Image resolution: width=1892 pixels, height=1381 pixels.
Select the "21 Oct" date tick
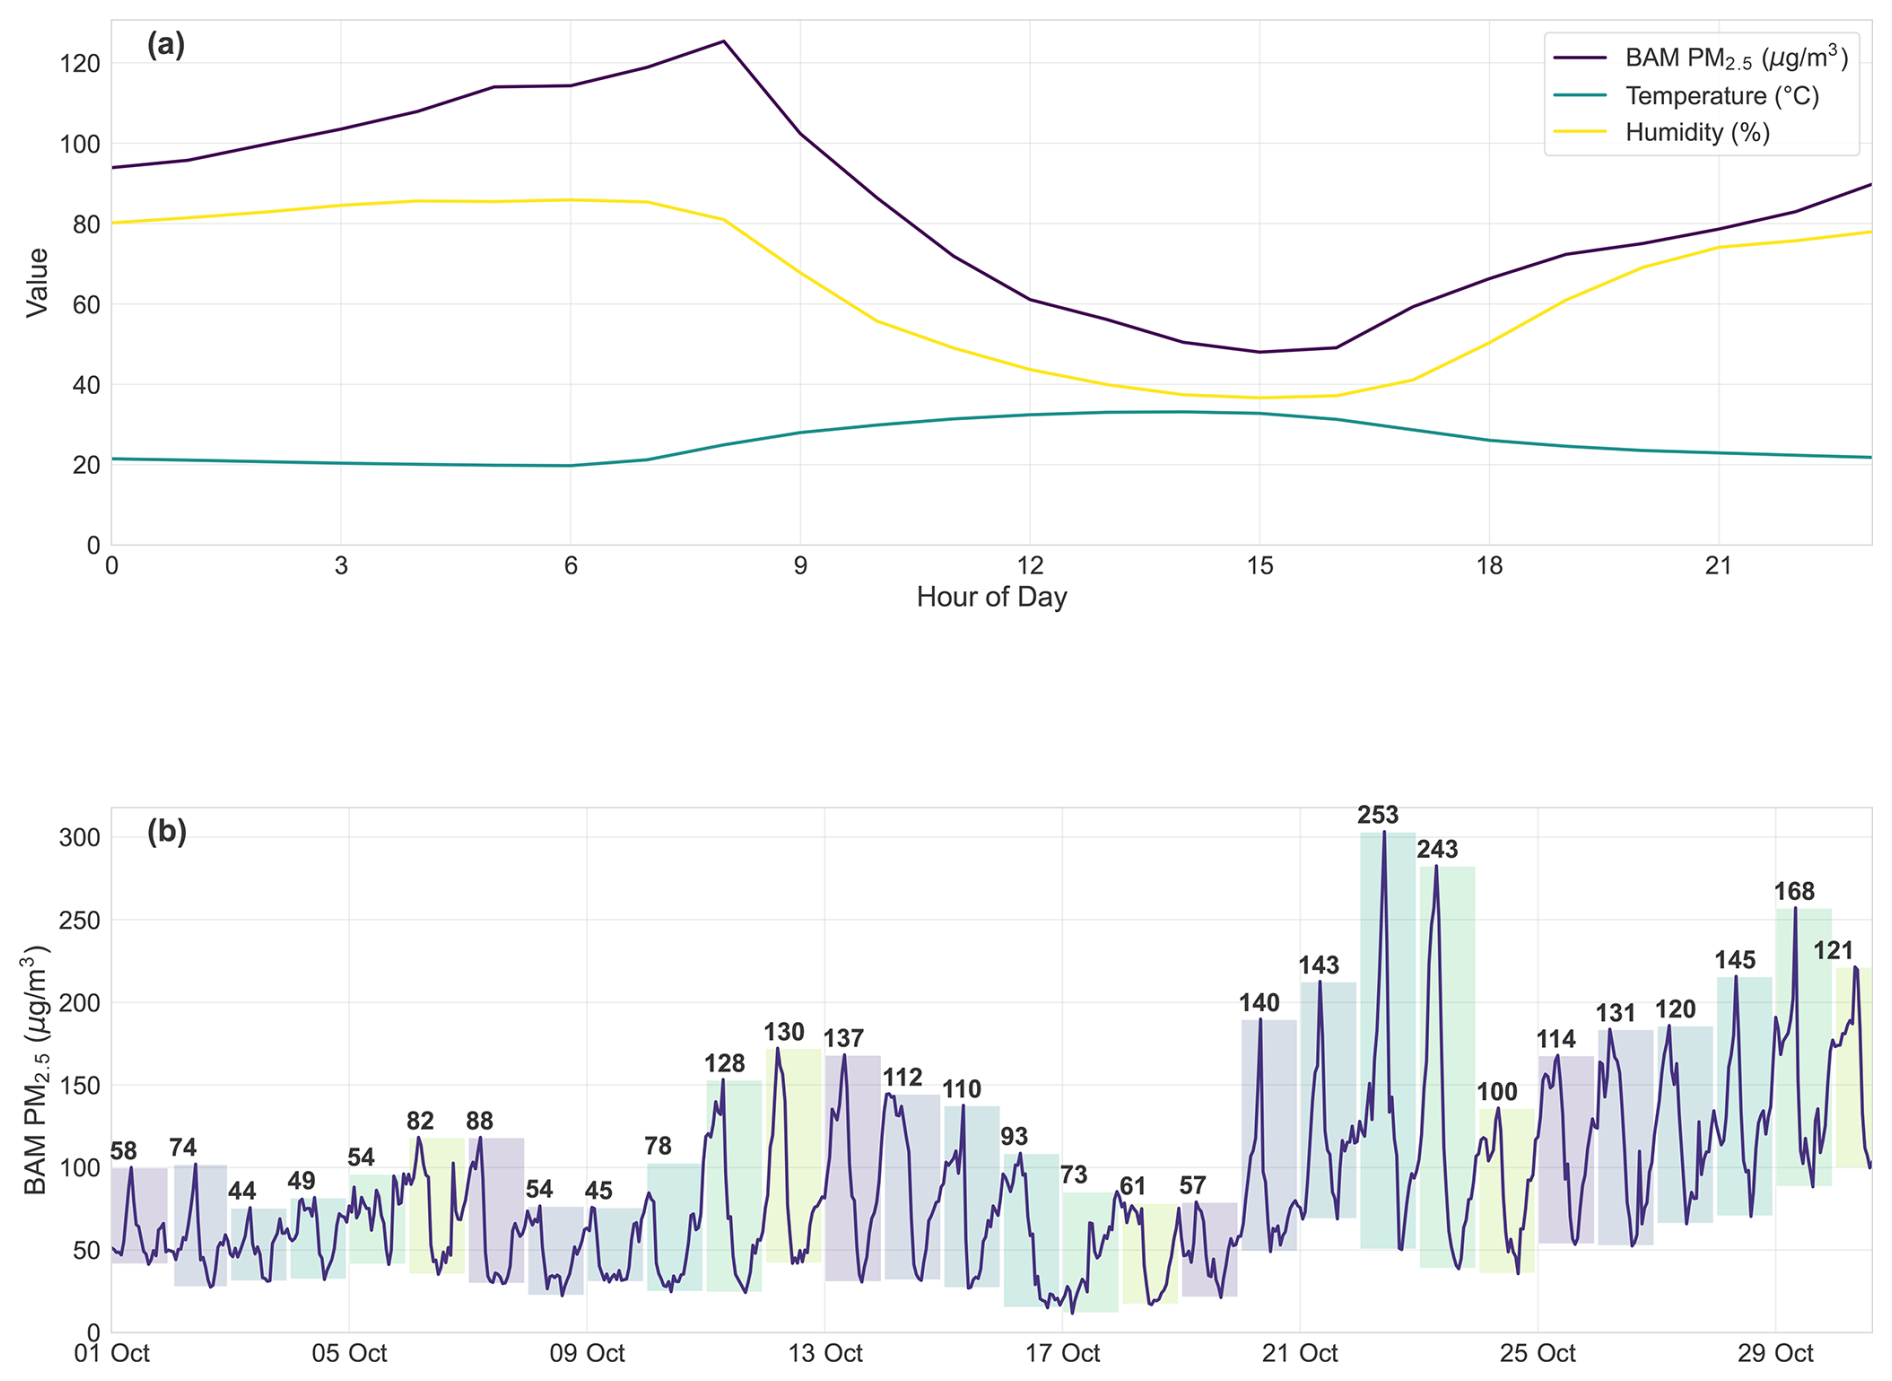[x=1300, y=1354]
